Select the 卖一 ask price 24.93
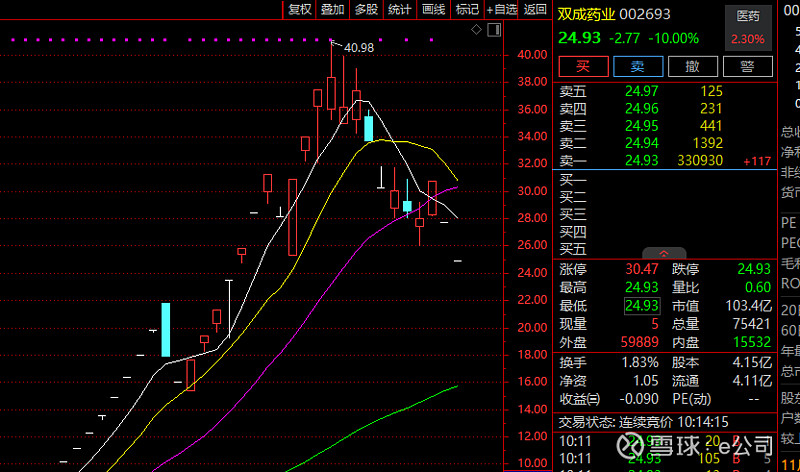The image size is (800, 472). point(641,160)
